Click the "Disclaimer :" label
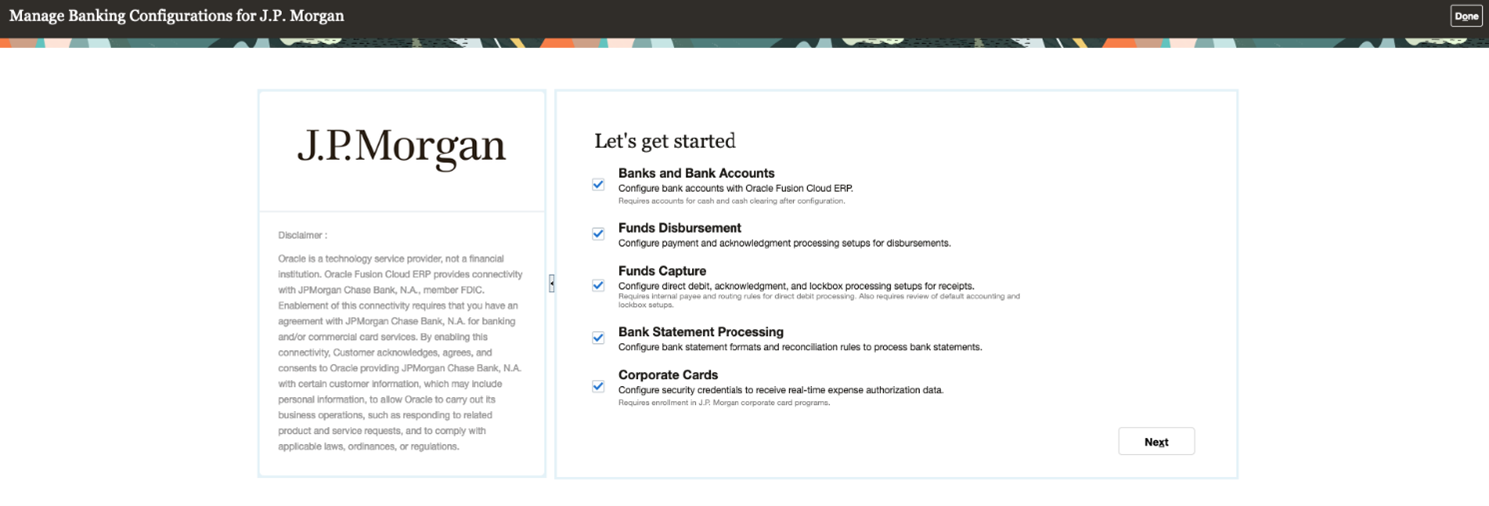Image resolution: width=1489 pixels, height=506 pixels. coord(303,236)
